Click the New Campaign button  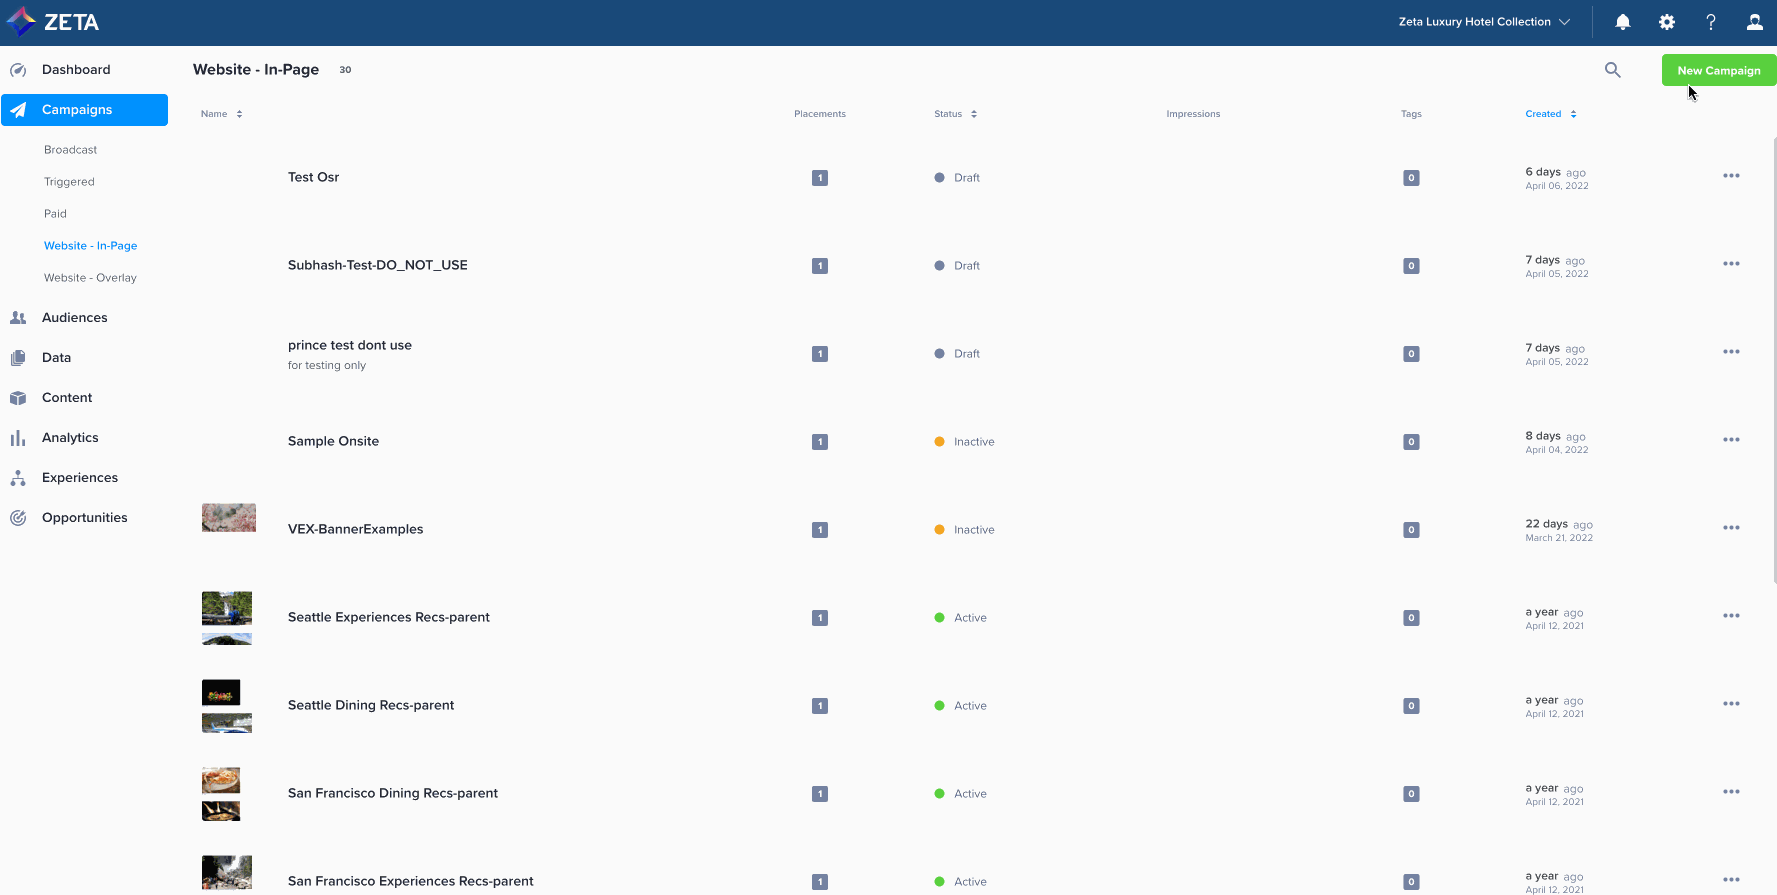point(1718,70)
